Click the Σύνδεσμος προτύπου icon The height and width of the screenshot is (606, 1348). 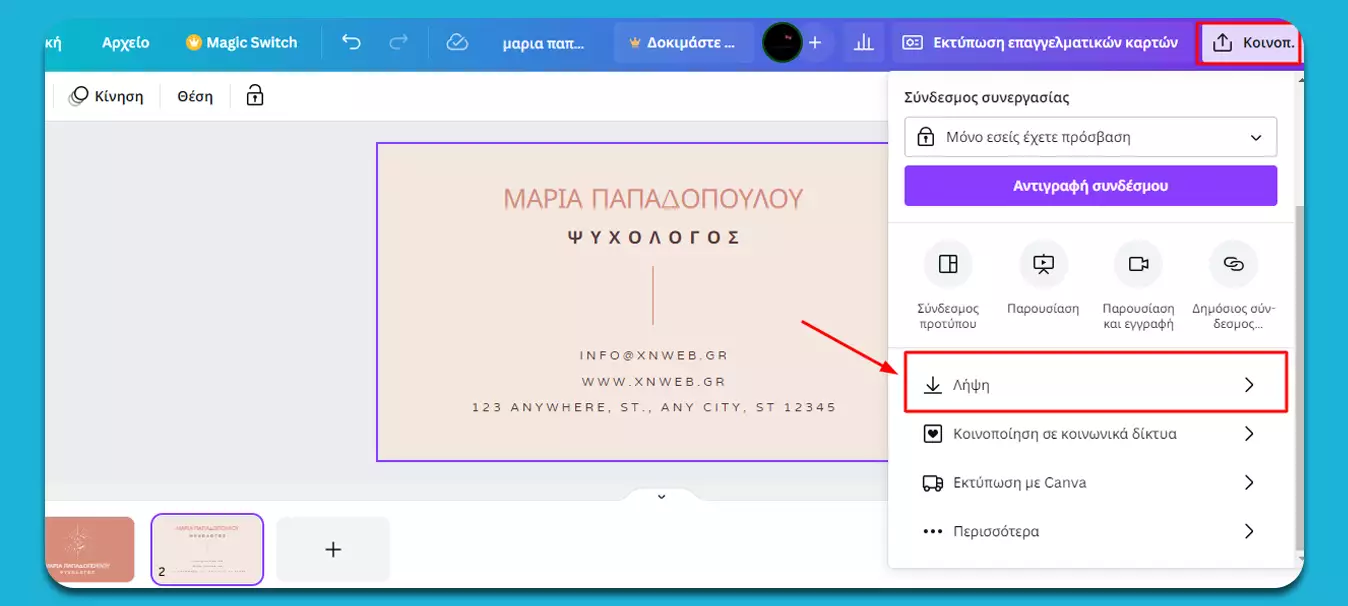coord(948,263)
